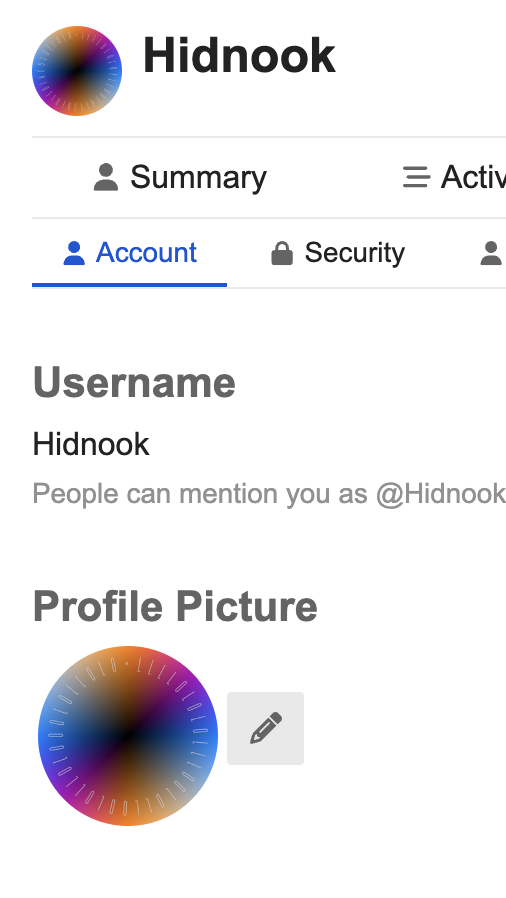Switch to the Summary tab

coord(180,177)
